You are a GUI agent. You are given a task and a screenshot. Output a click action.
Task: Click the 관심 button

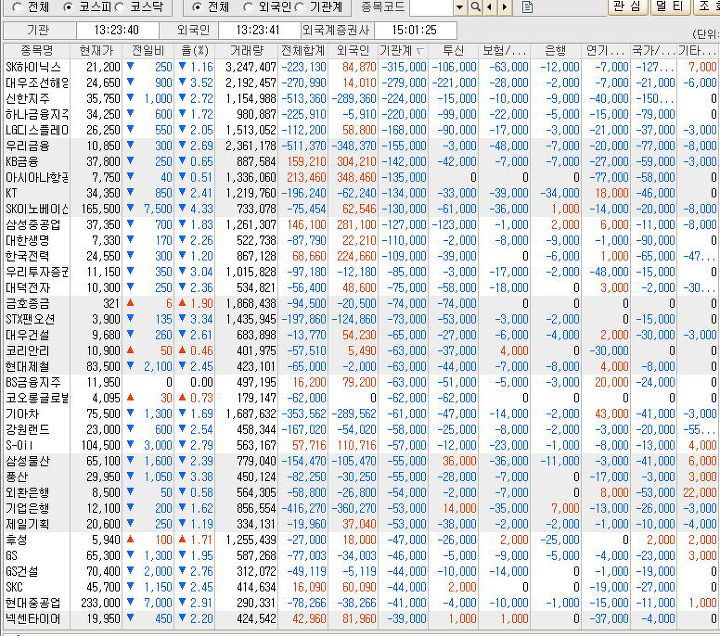tap(627, 6)
